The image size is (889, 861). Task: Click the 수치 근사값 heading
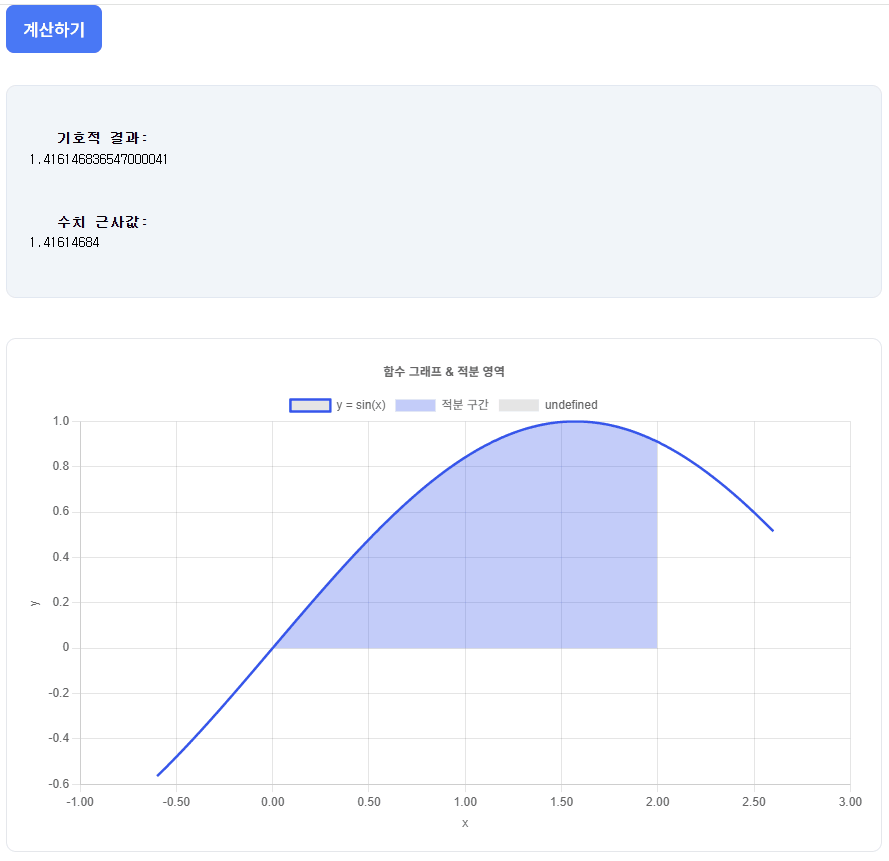[x=102, y=222]
